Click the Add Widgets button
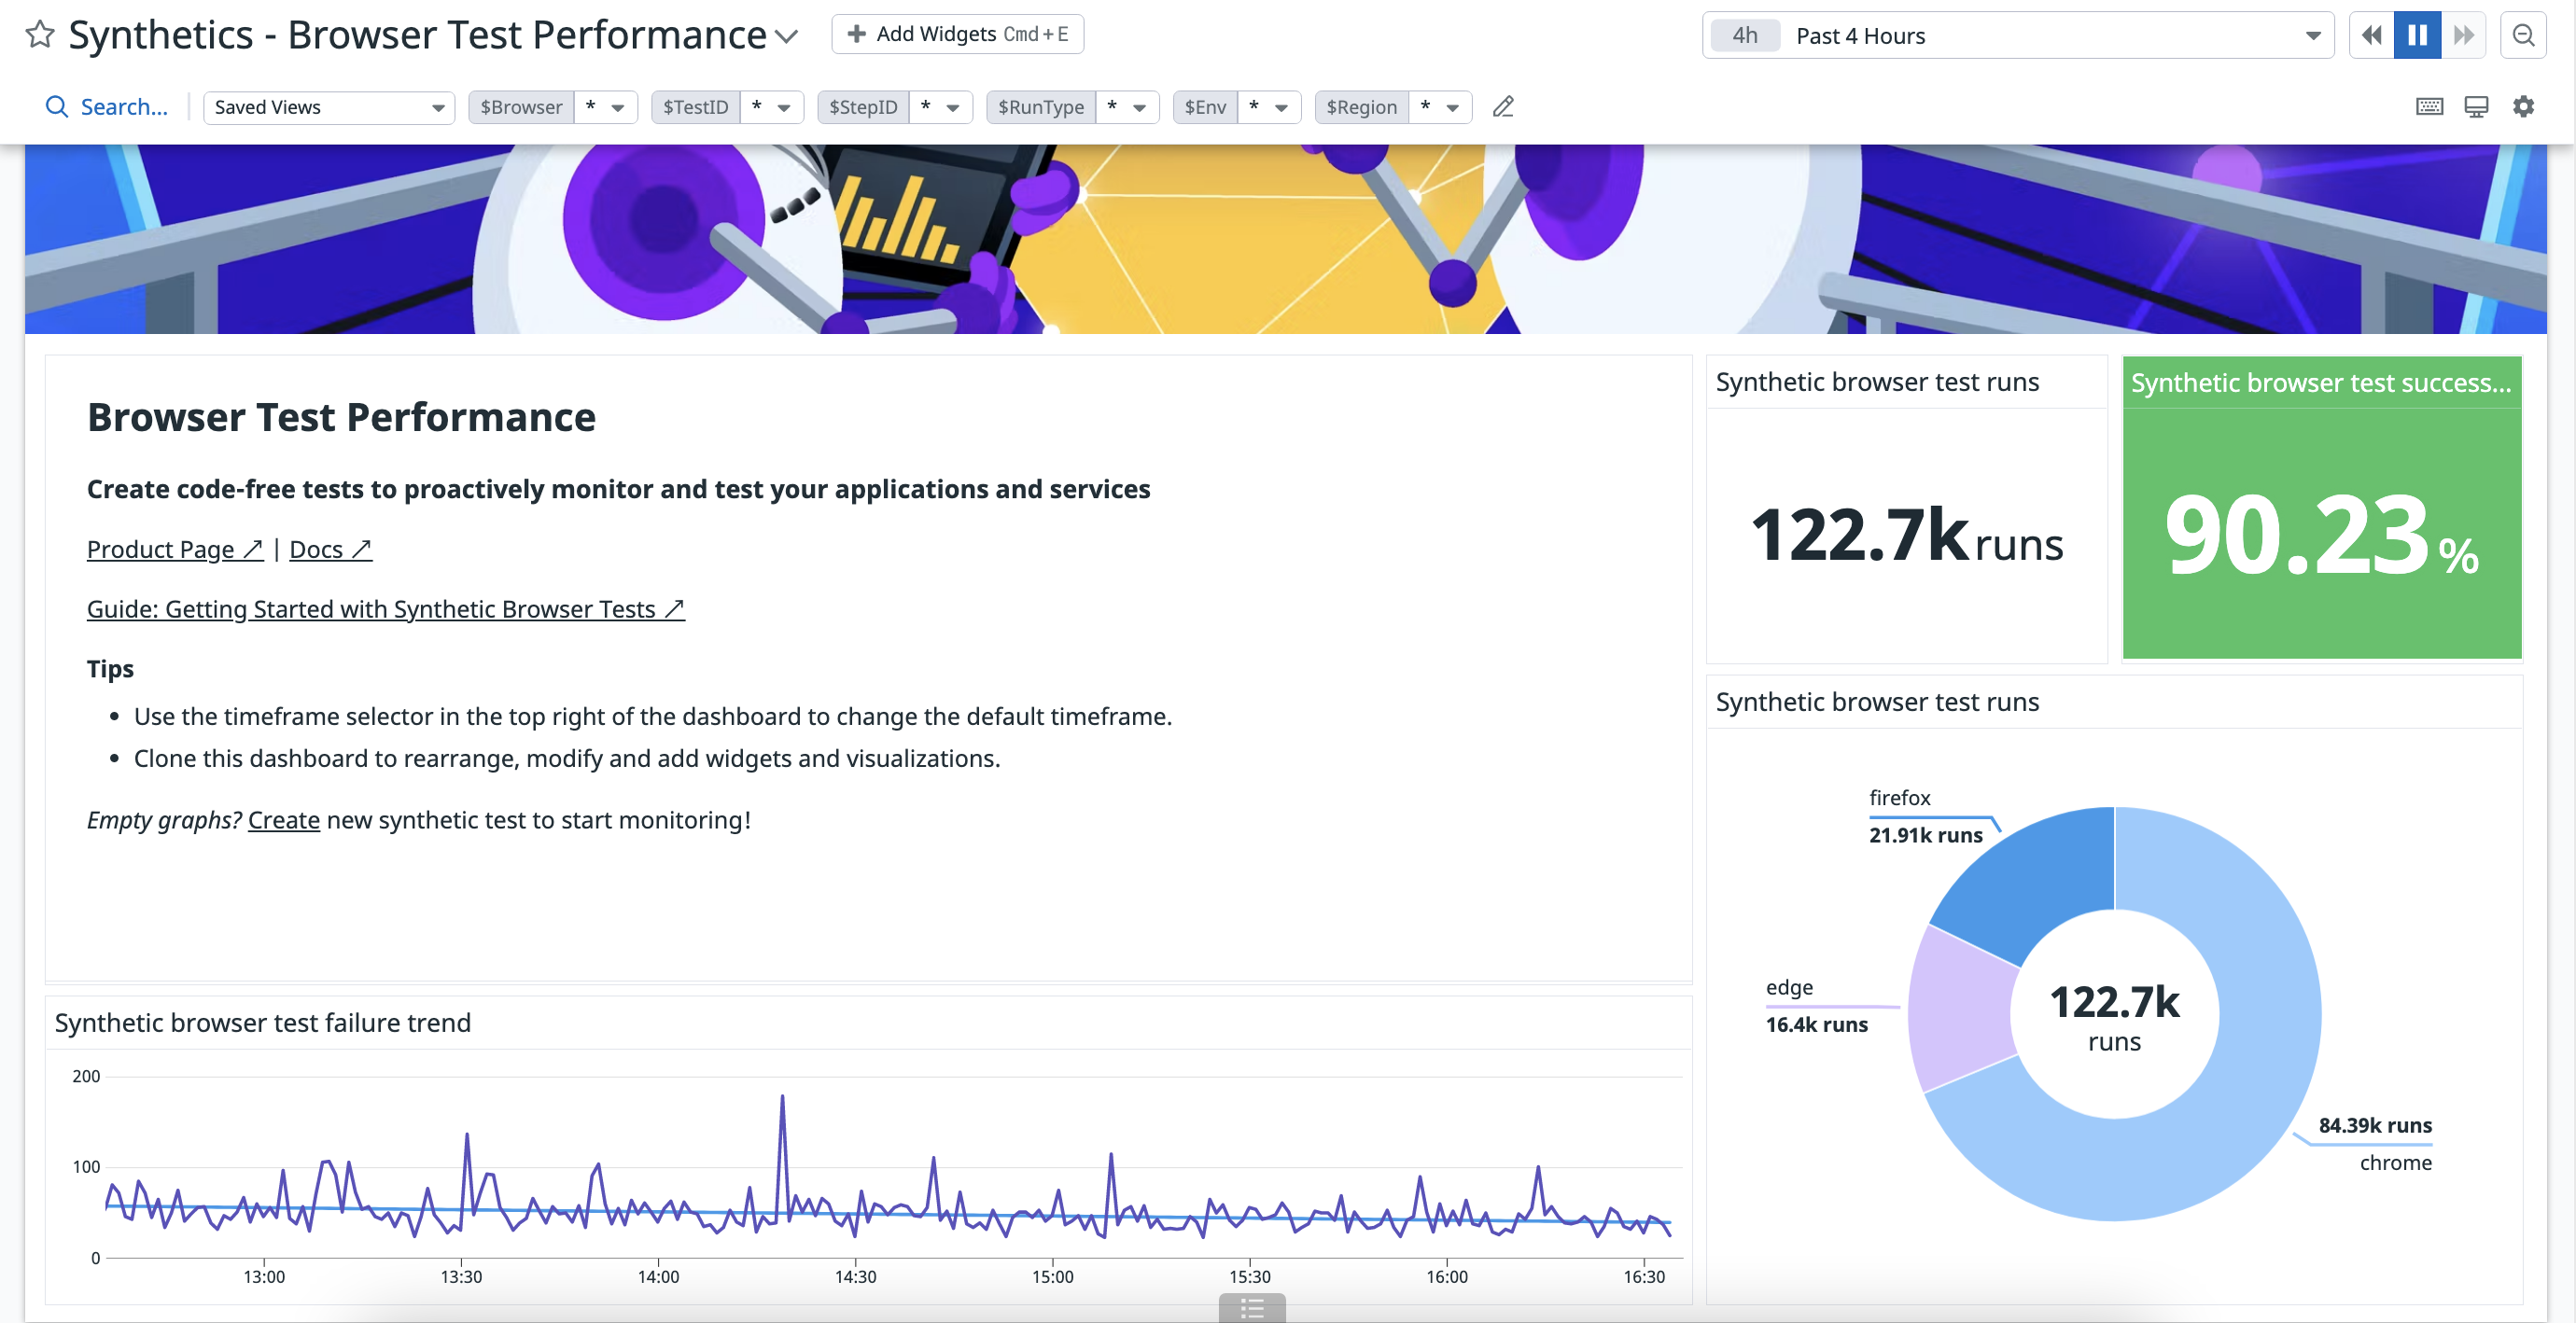 (x=958, y=34)
